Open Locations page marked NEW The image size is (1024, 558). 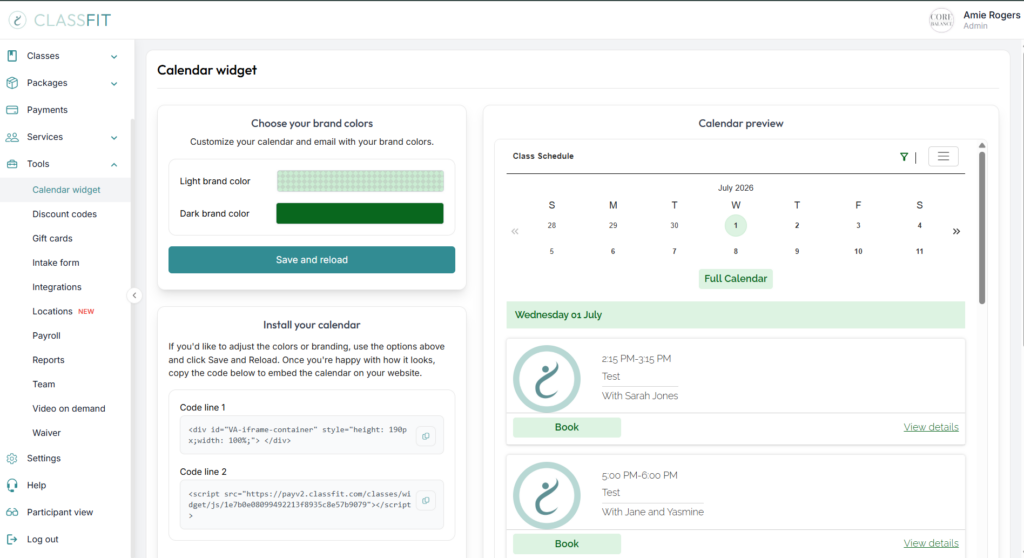tap(52, 312)
